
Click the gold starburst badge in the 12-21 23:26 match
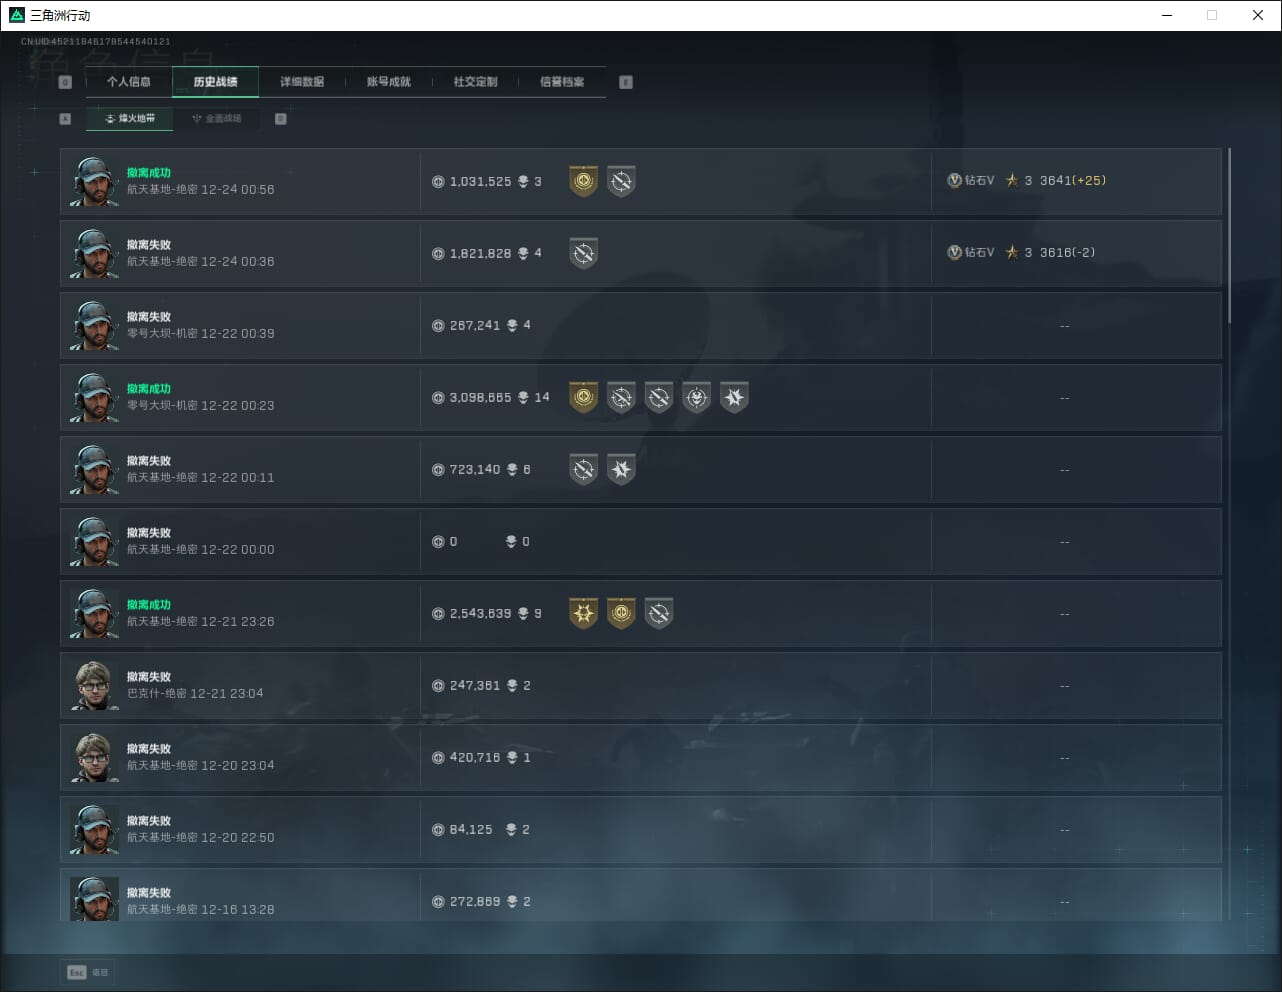click(x=583, y=613)
